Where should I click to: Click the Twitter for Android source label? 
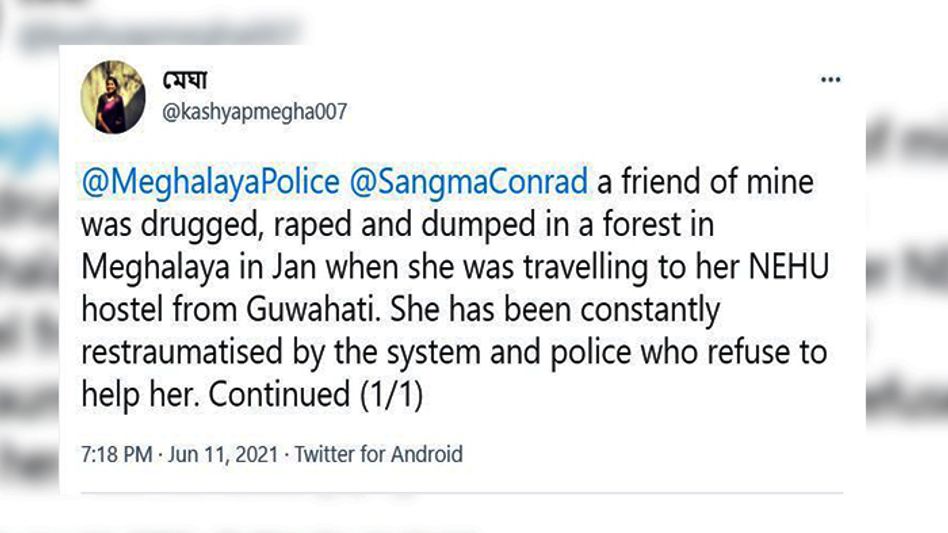(x=379, y=454)
